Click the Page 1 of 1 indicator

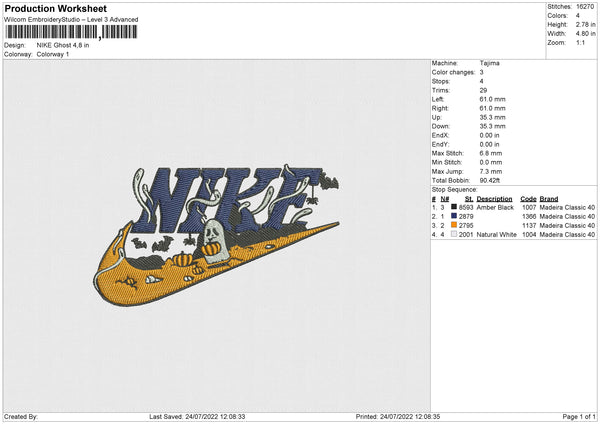579,417
